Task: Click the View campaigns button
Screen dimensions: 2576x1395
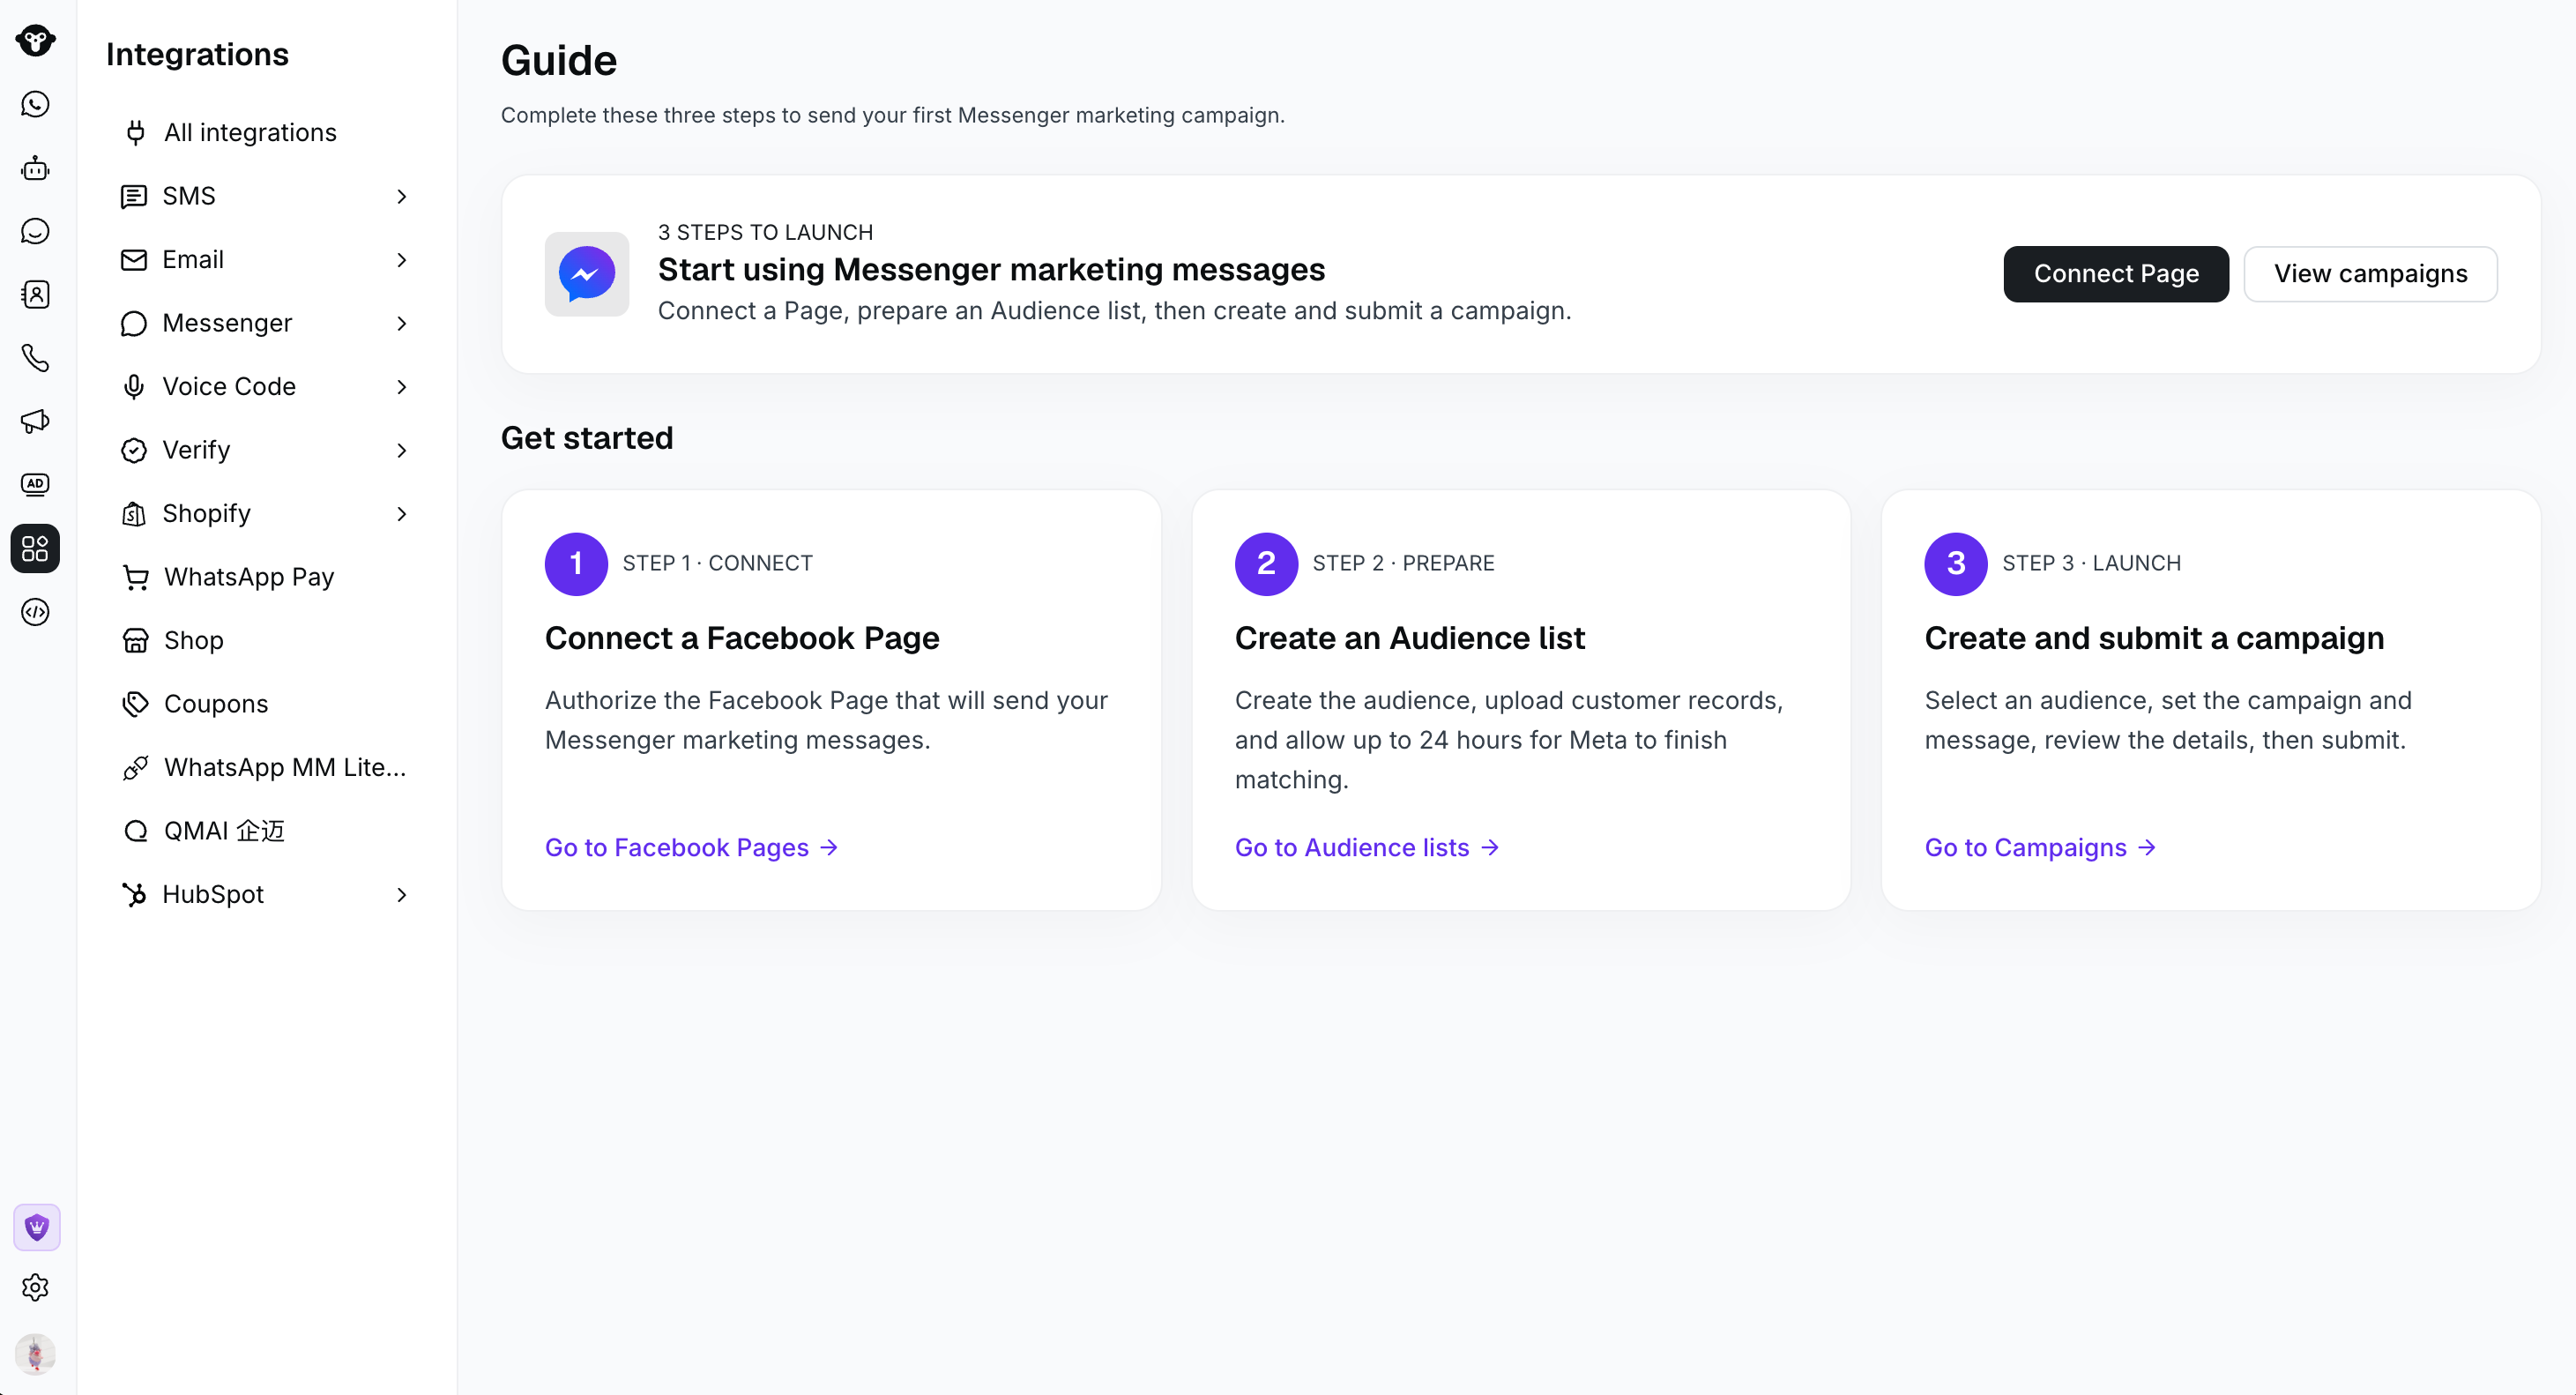Action: (2370, 274)
